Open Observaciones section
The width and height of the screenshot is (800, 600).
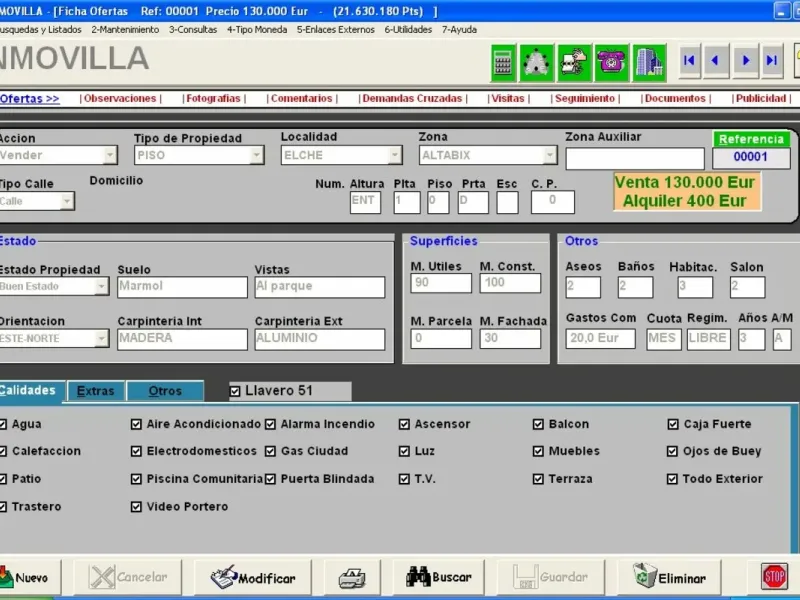[120, 98]
